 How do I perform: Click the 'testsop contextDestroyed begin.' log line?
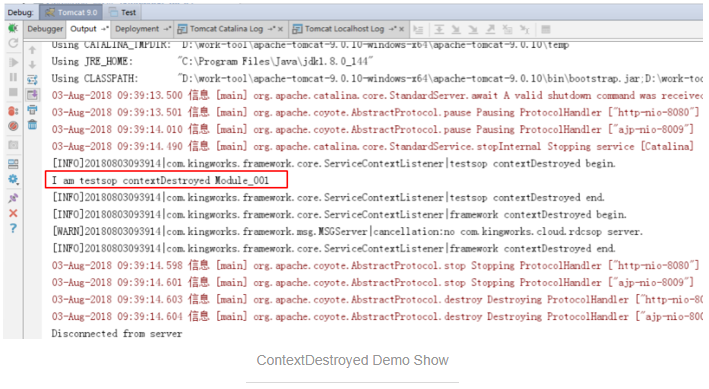(x=333, y=163)
